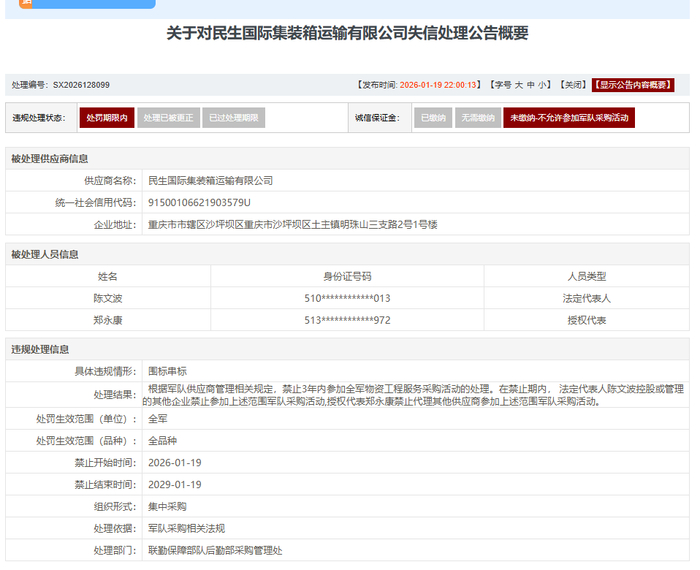
Task: Select the 已过处理期限 status tag
Action: tap(233, 118)
